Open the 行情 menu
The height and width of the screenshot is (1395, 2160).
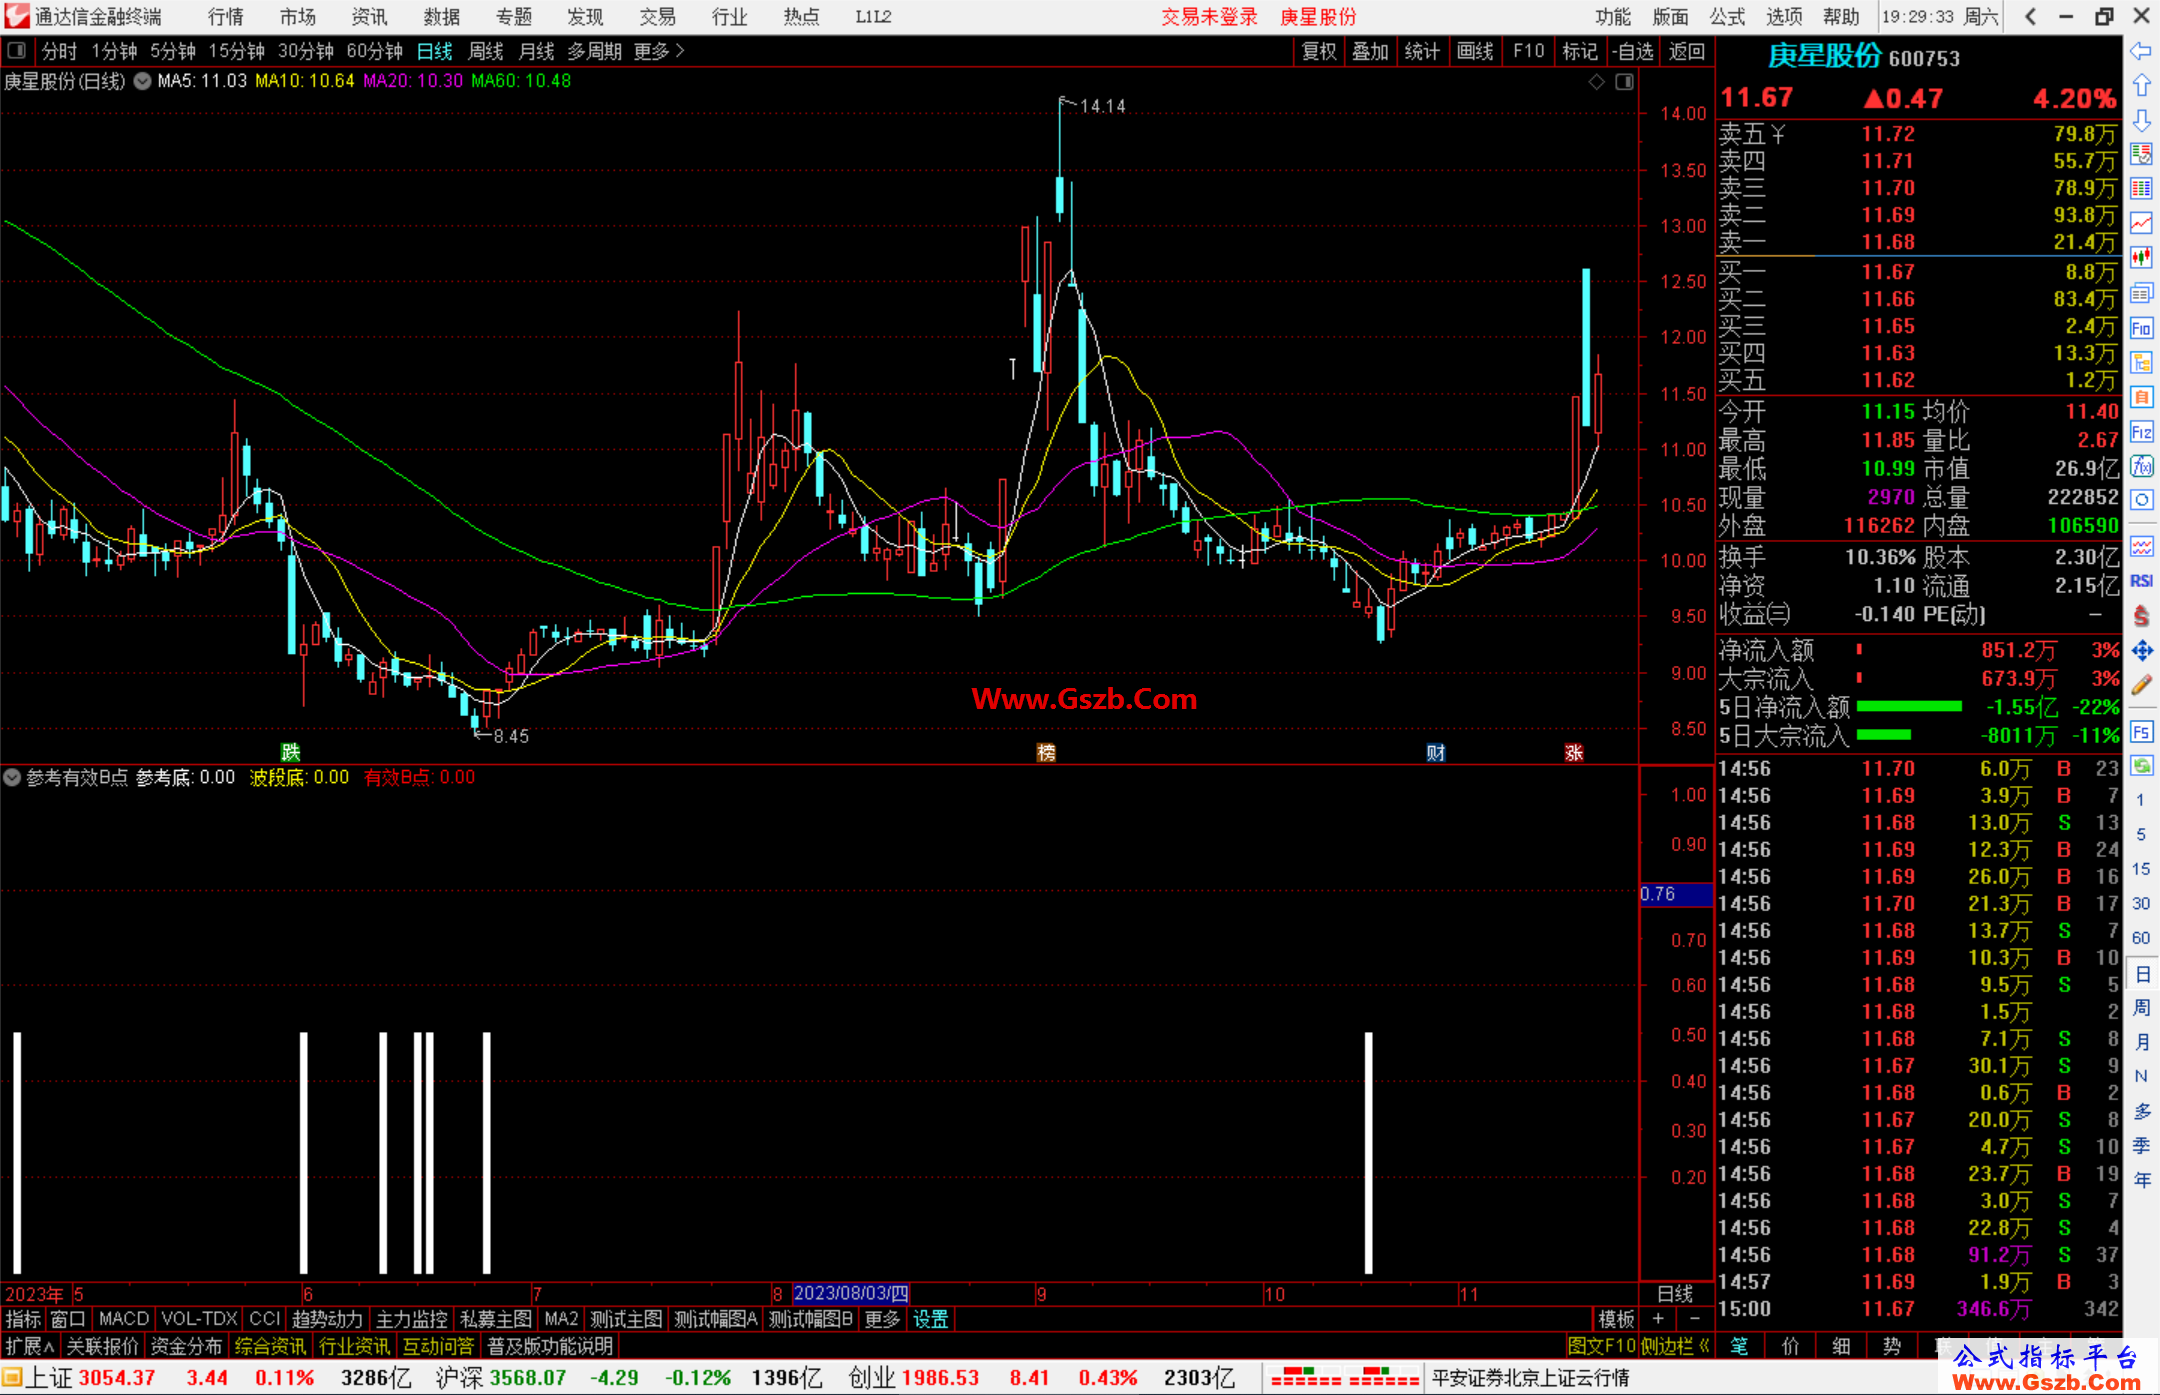click(x=226, y=17)
